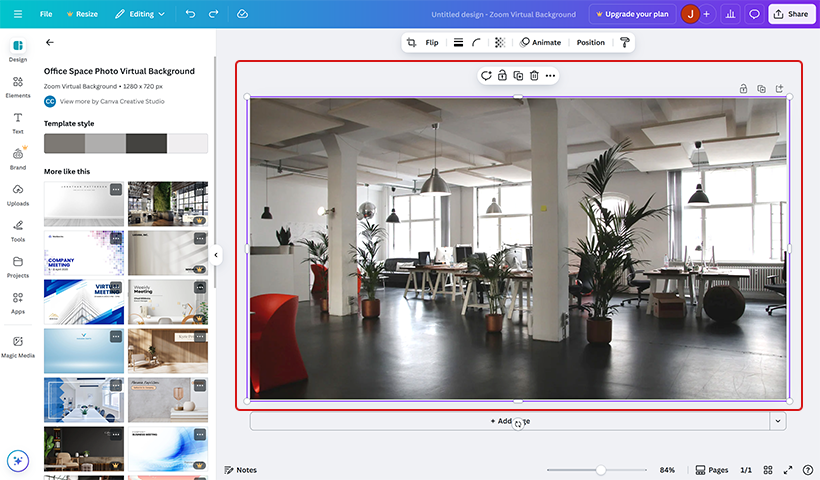The image size is (820, 480).
Task: Pick the dark charcoal template style swatch
Action: click(x=146, y=143)
